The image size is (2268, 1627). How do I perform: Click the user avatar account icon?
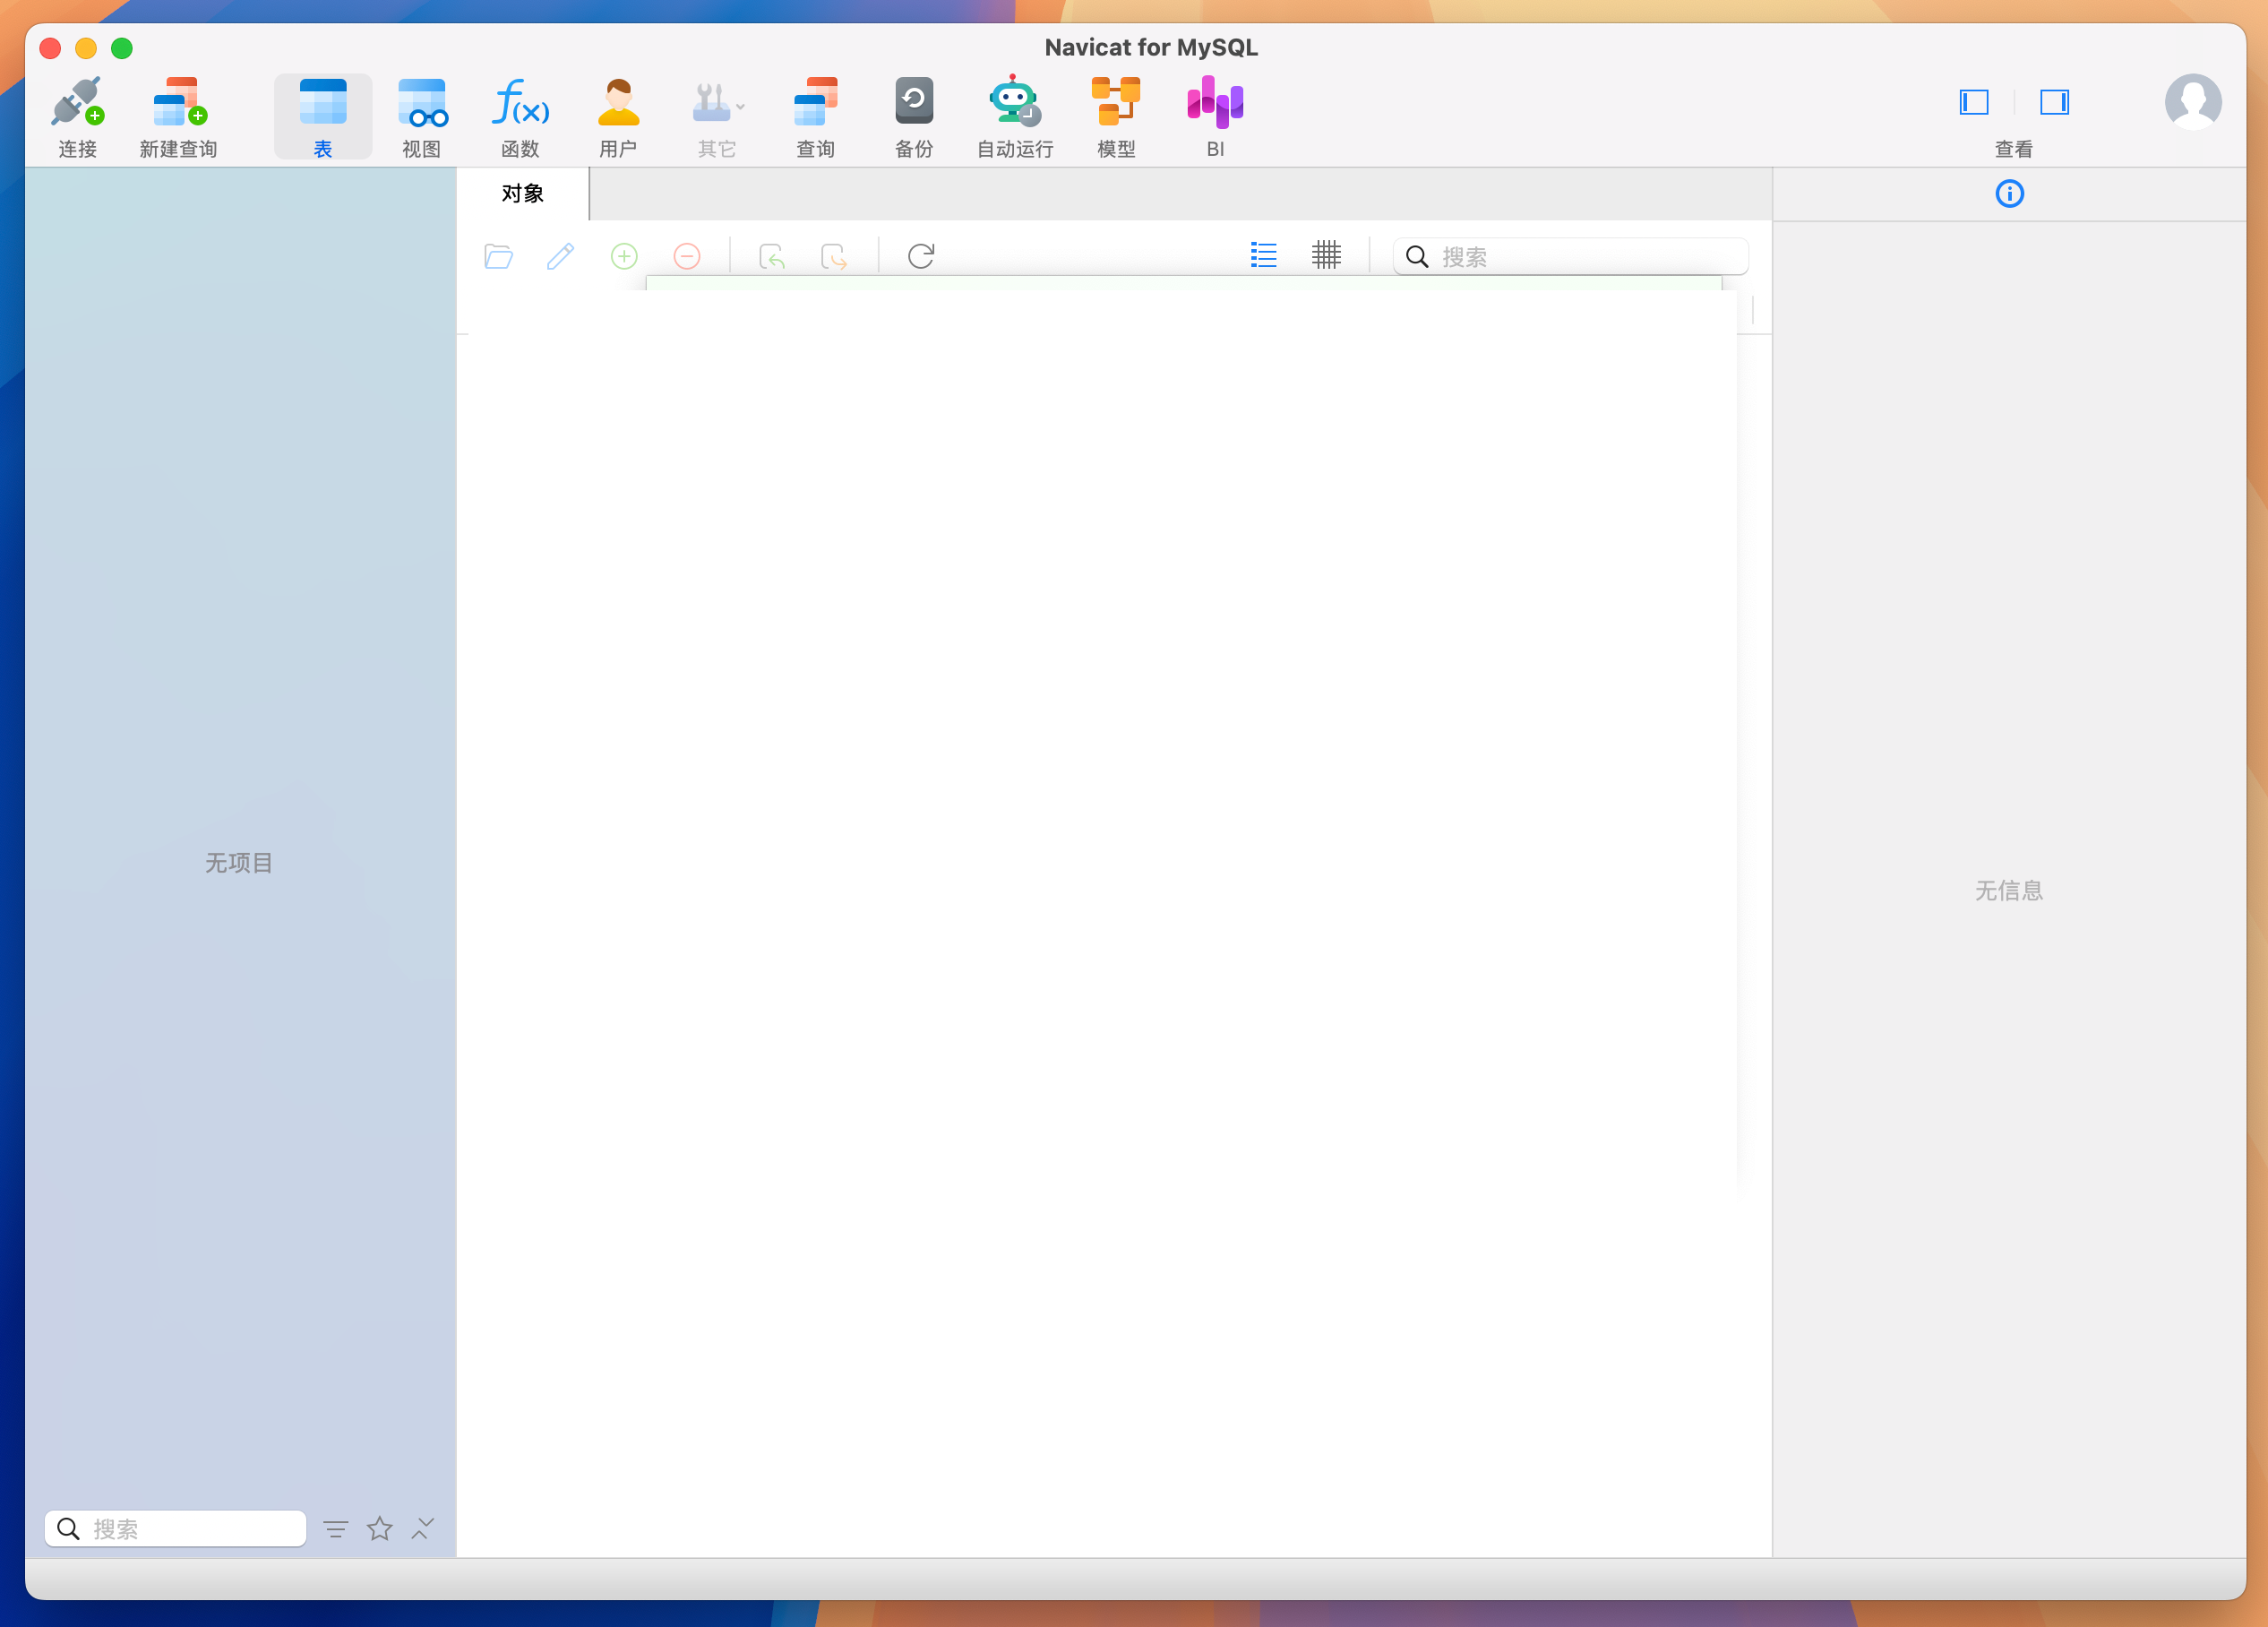2193,102
